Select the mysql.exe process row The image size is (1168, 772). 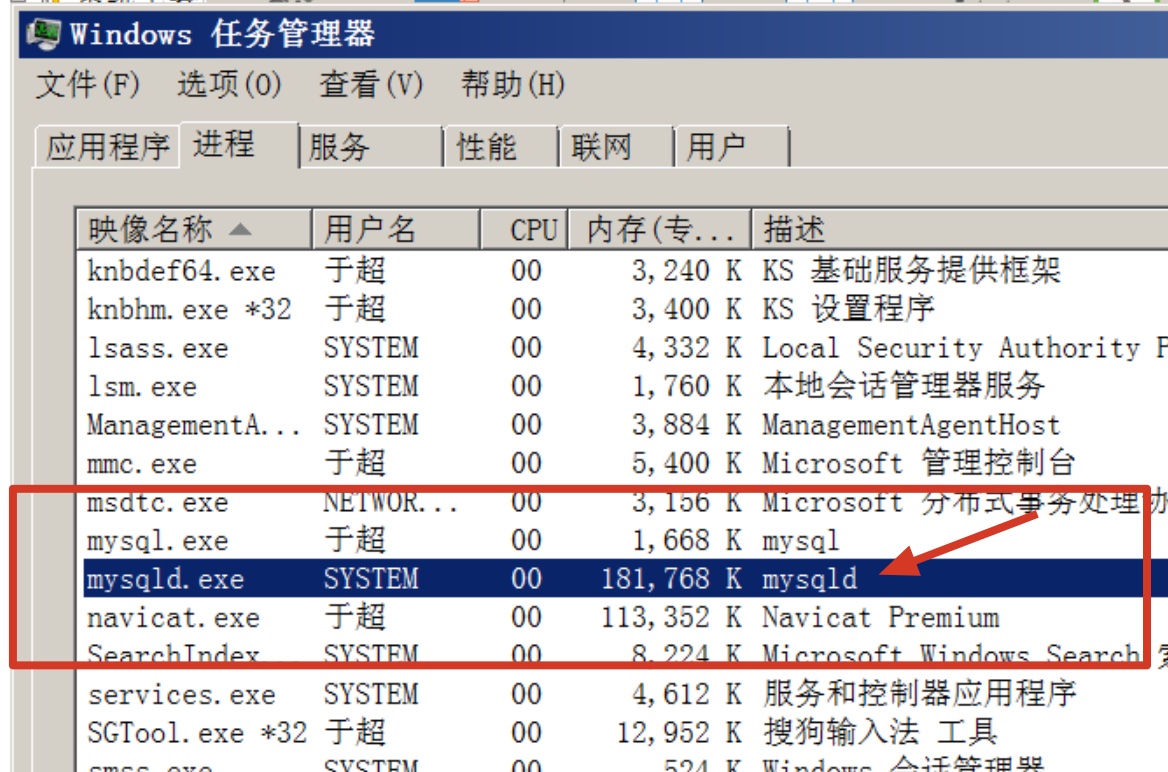pos(158,541)
